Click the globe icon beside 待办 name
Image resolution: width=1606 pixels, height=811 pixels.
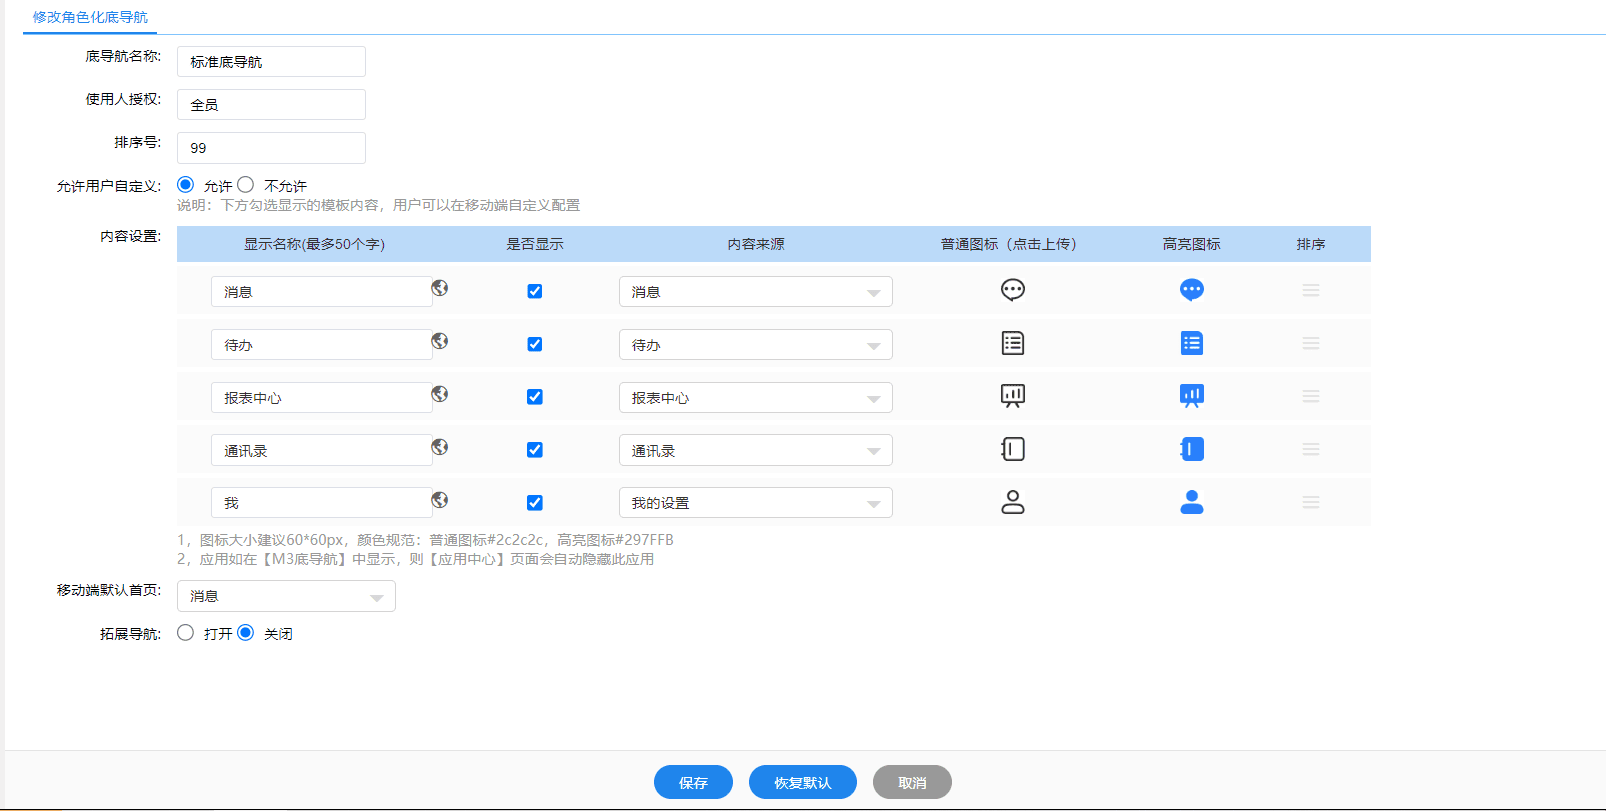[x=440, y=341]
